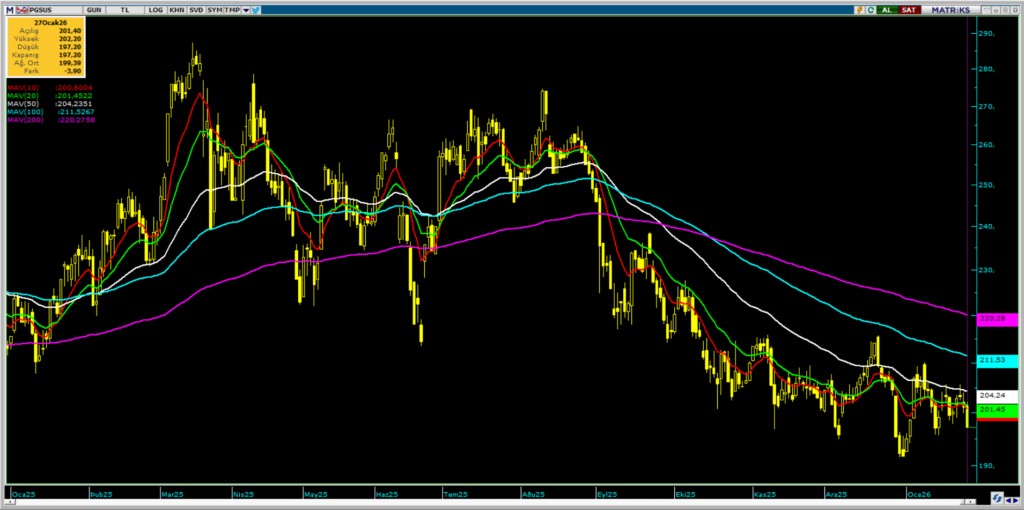
Task: Open the SYM menu item
Action: [214, 9]
